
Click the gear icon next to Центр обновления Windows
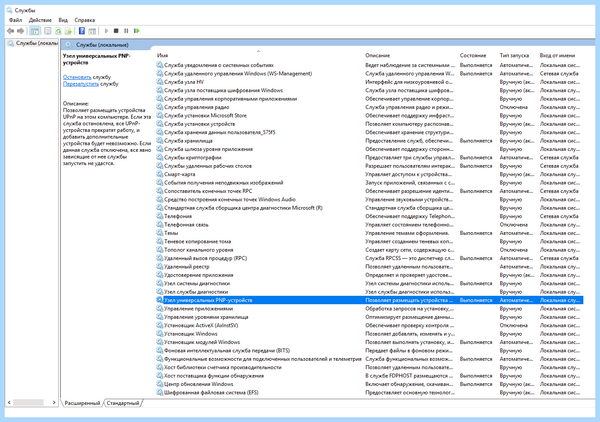coord(160,384)
